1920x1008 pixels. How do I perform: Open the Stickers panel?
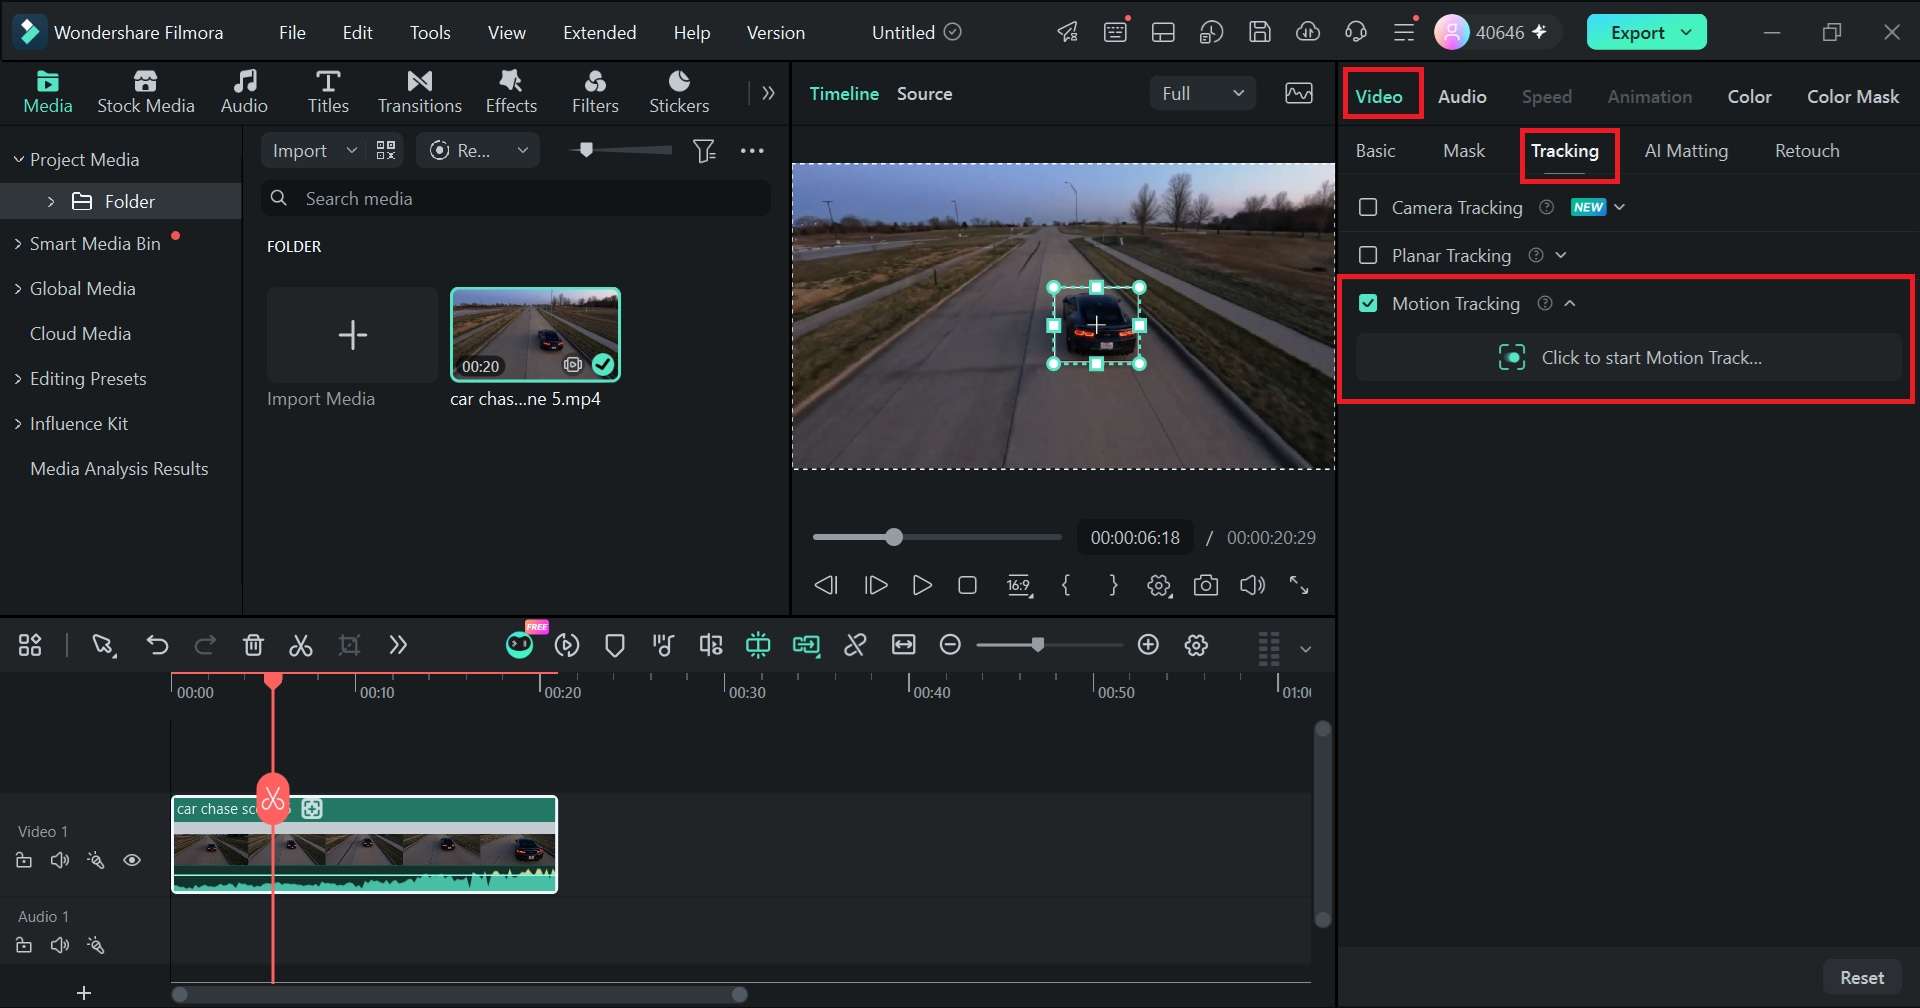pyautogui.click(x=679, y=91)
